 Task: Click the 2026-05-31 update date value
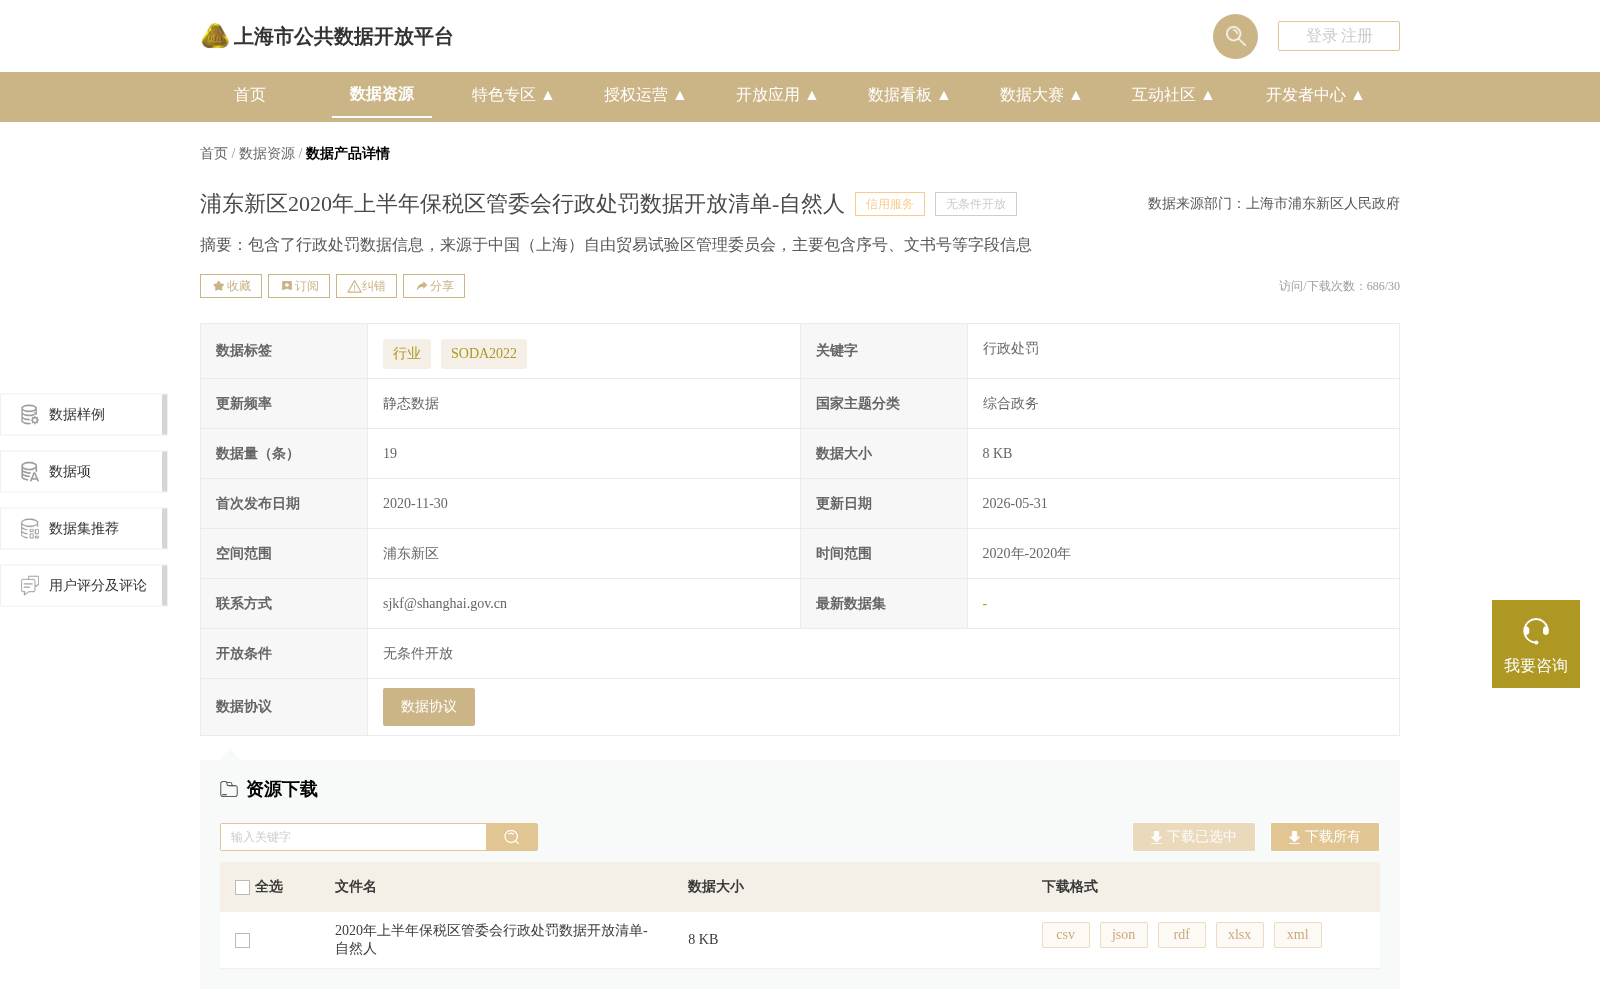pos(1015,503)
